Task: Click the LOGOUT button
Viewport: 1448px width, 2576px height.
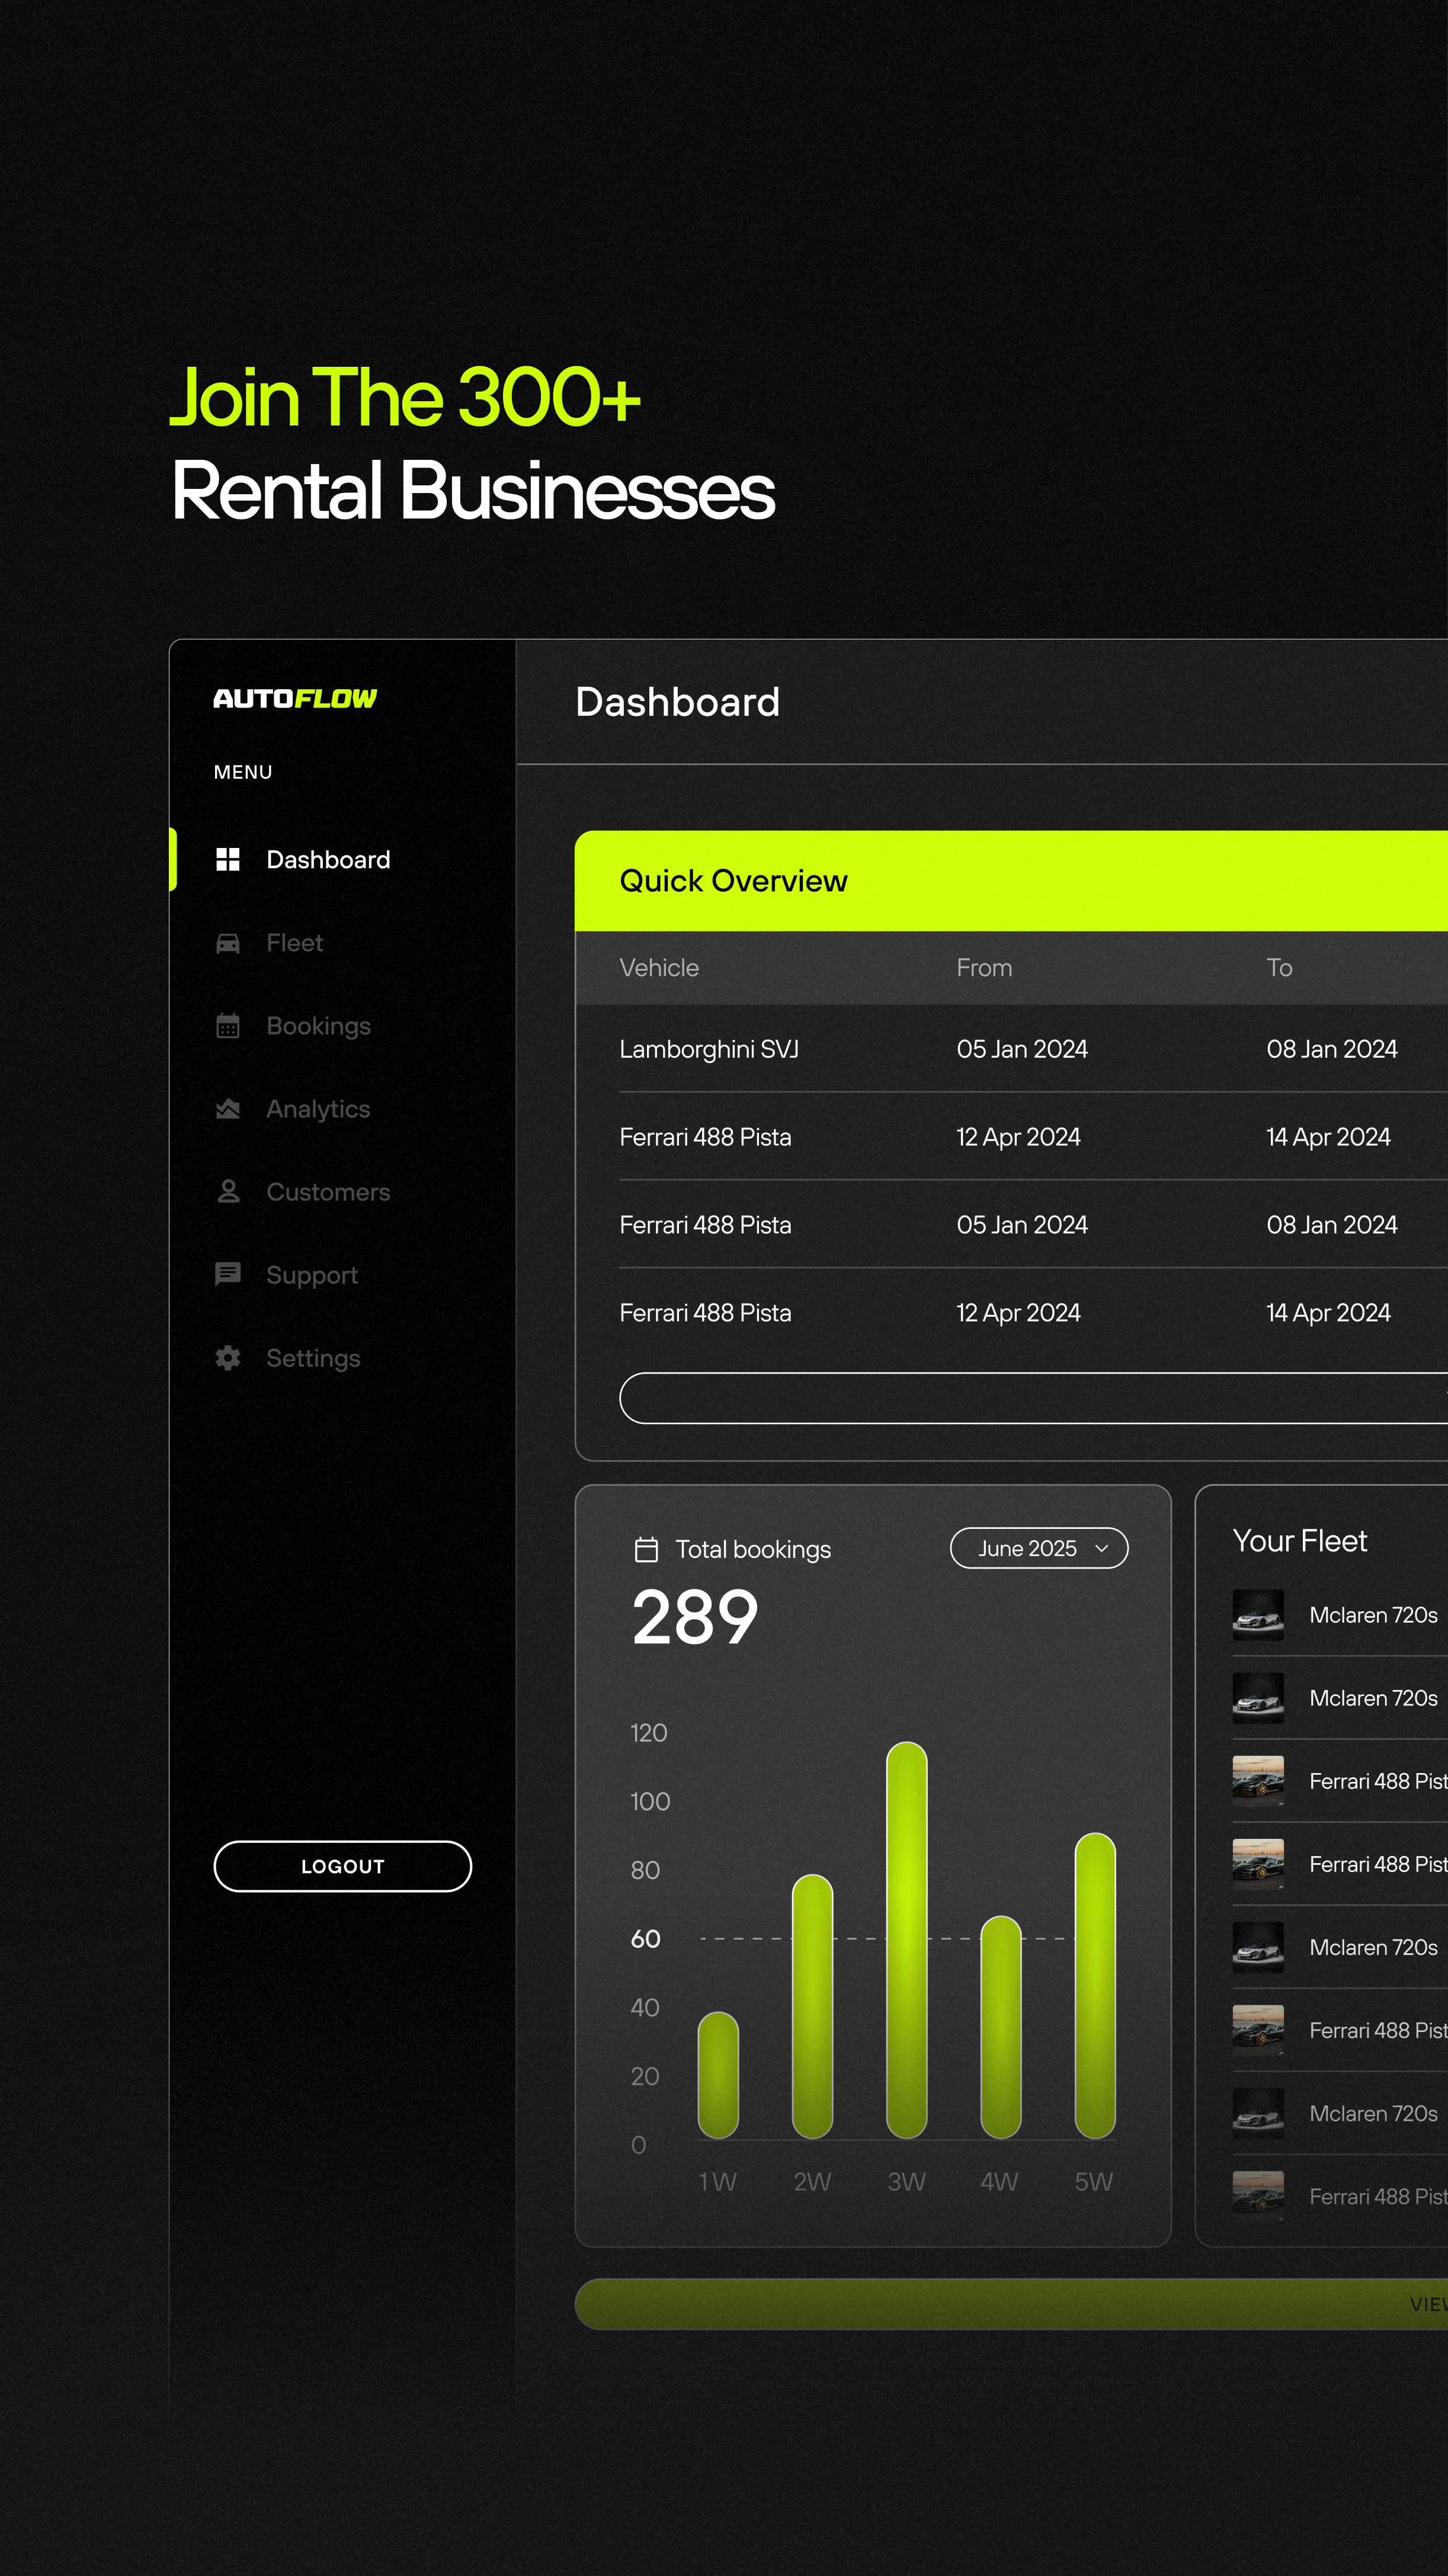Action: (342, 1865)
